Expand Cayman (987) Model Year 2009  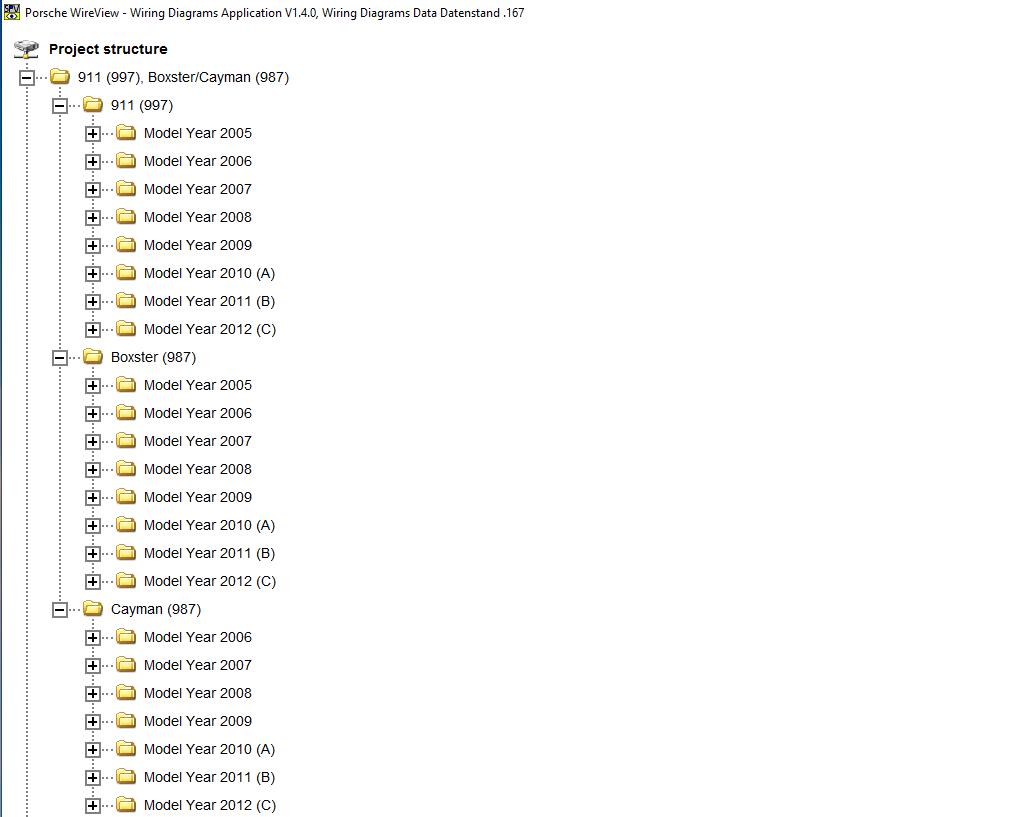93,722
